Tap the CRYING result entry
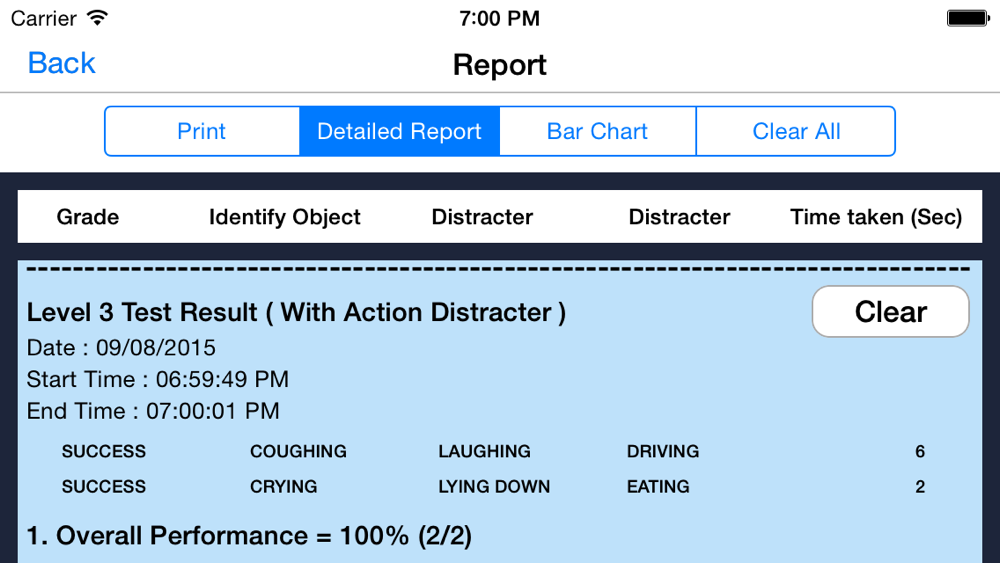The height and width of the screenshot is (563, 1000). tap(283, 486)
